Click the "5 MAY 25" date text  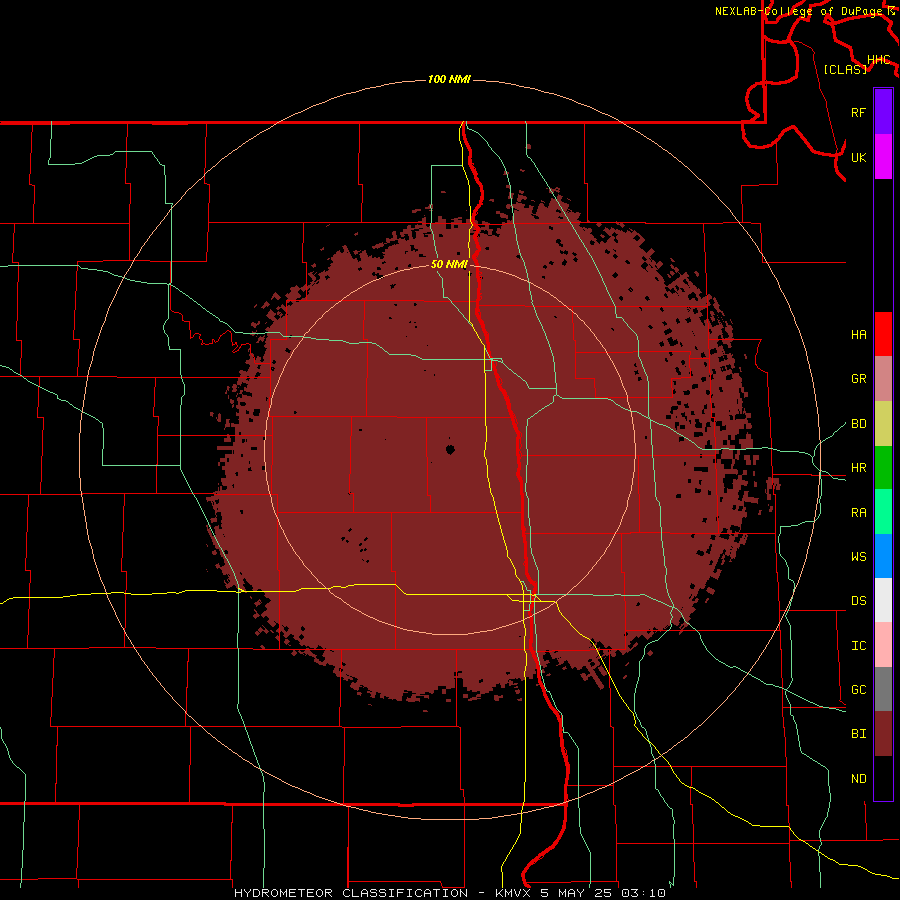click(x=577, y=893)
